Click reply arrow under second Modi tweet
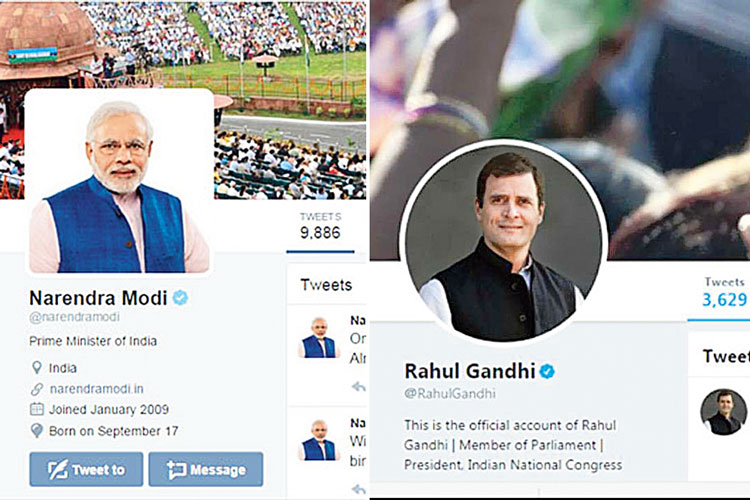Screen dimensions: 750x500 [358, 489]
